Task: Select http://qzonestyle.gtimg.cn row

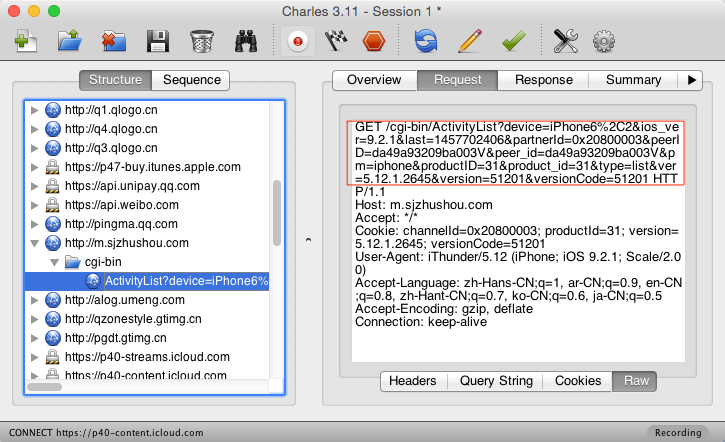Action: 147,319
